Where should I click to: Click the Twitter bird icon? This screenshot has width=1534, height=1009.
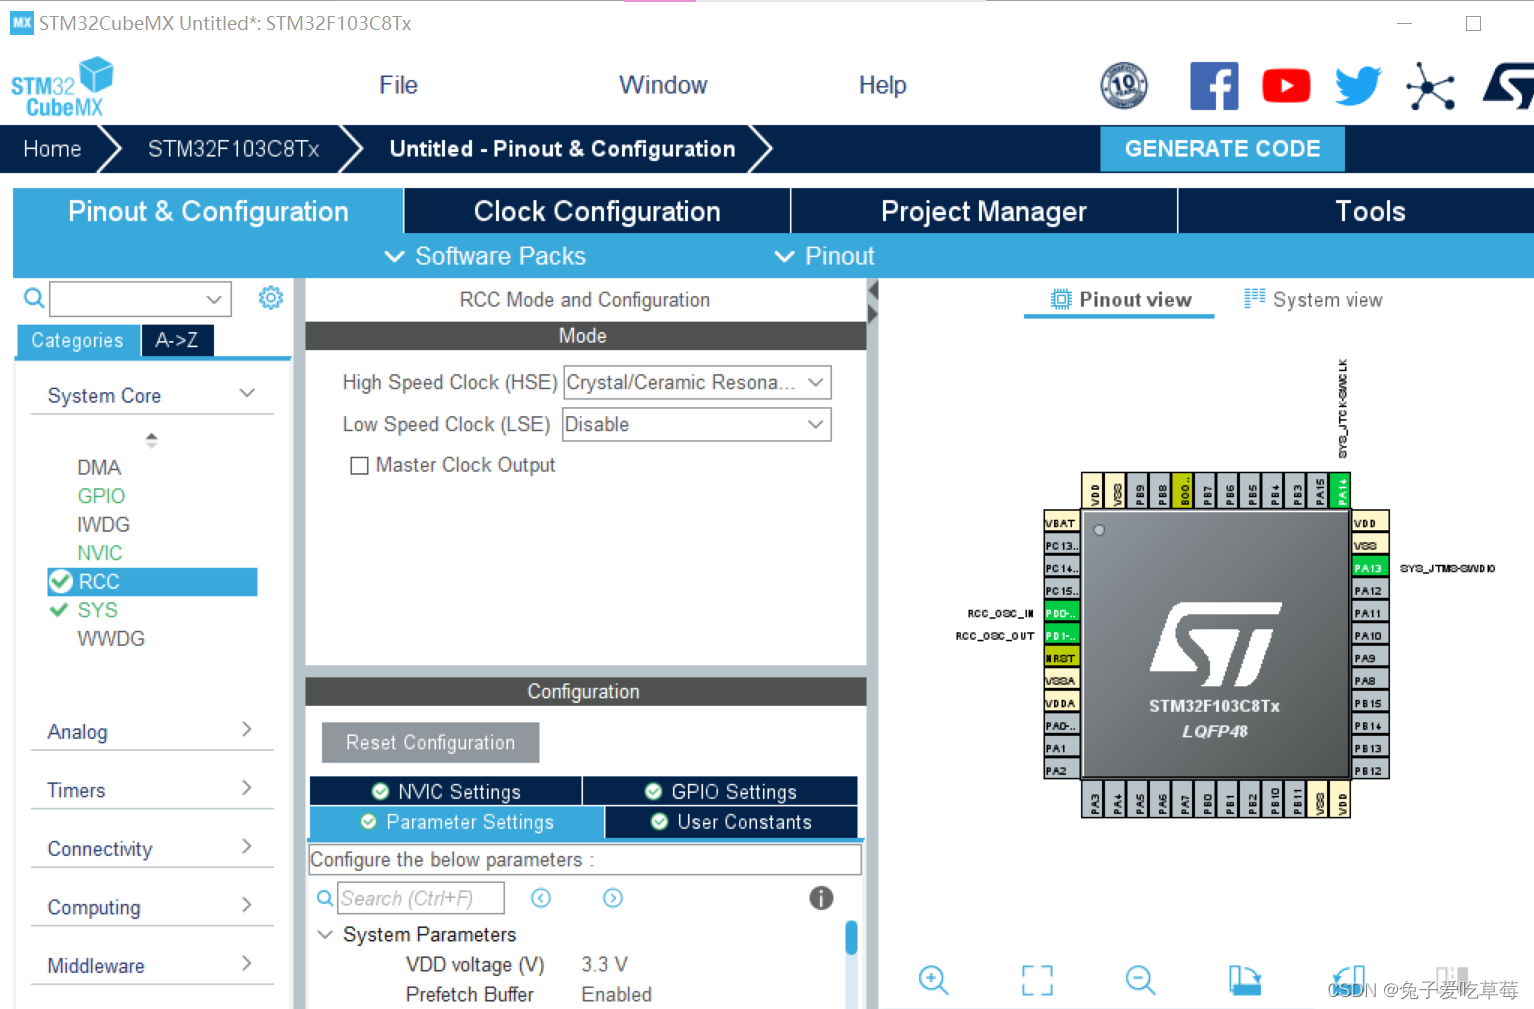pyautogui.click(x=1357, y=85)
